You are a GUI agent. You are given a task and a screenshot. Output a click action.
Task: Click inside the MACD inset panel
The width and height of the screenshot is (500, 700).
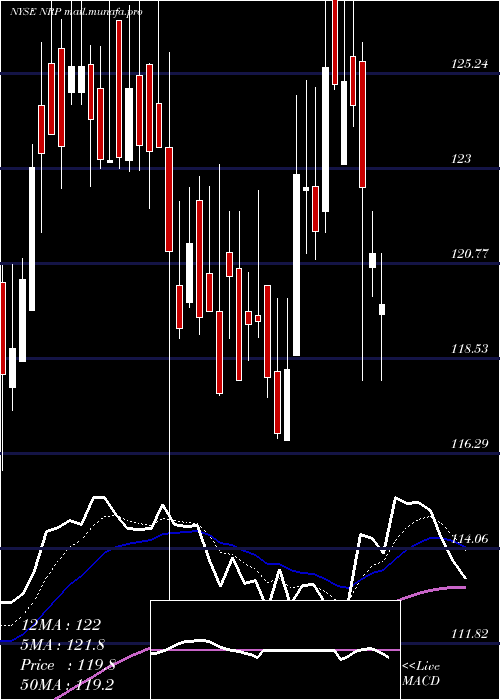point(275,650)
